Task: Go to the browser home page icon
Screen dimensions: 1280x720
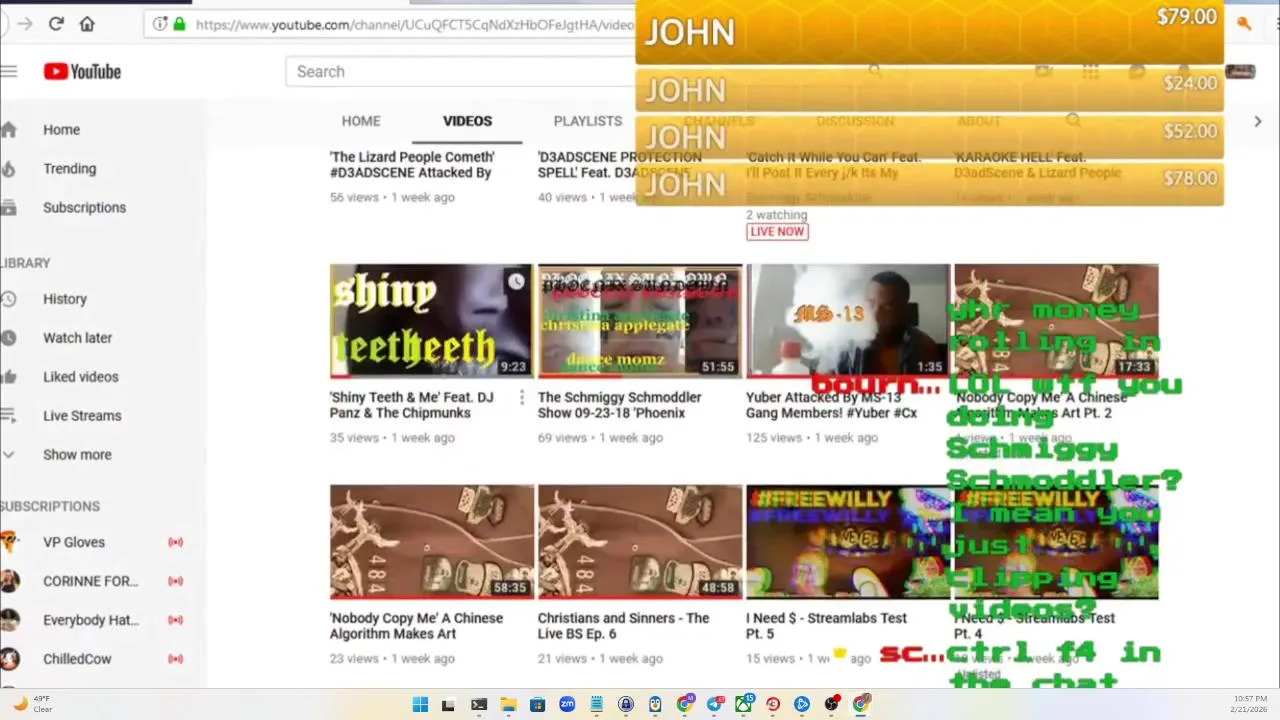Action: [87, 23]
